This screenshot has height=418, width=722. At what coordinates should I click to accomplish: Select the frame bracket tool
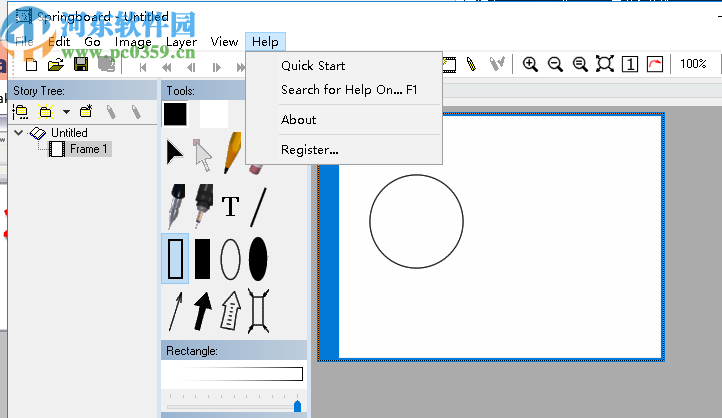[258, 311]
